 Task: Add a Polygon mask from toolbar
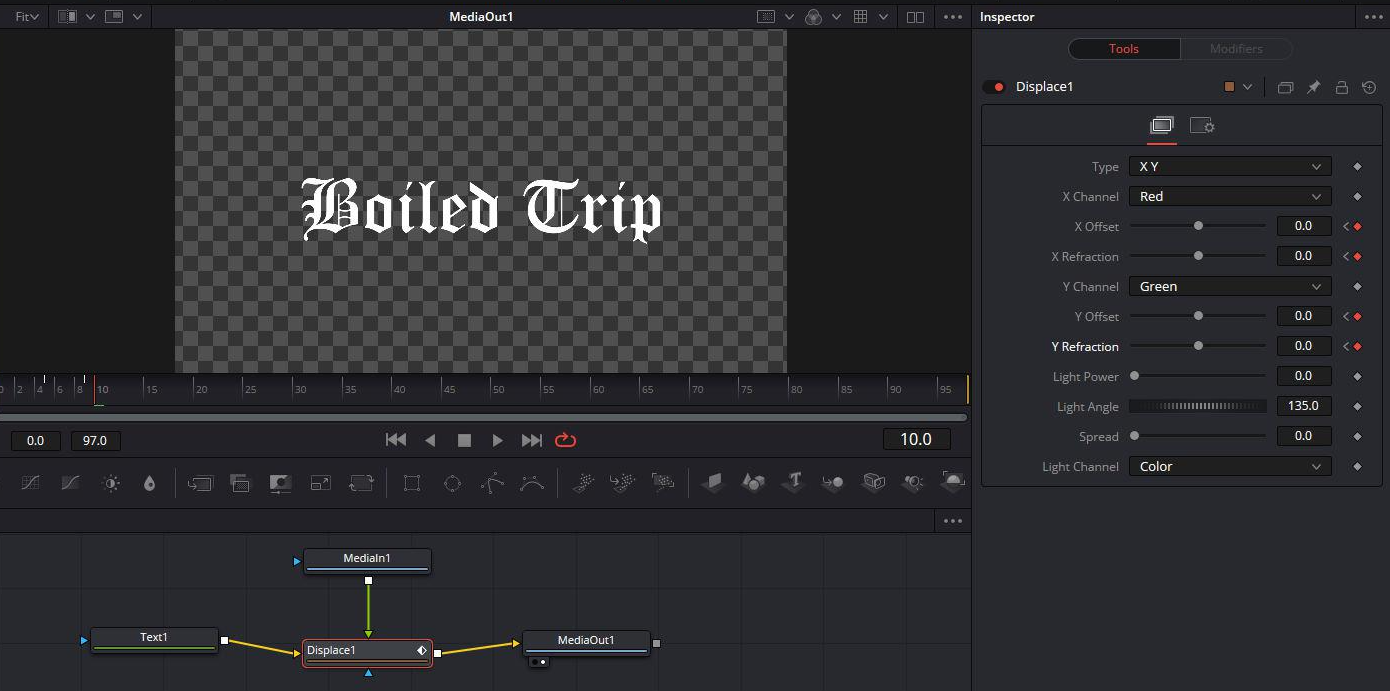click(492, 483)
